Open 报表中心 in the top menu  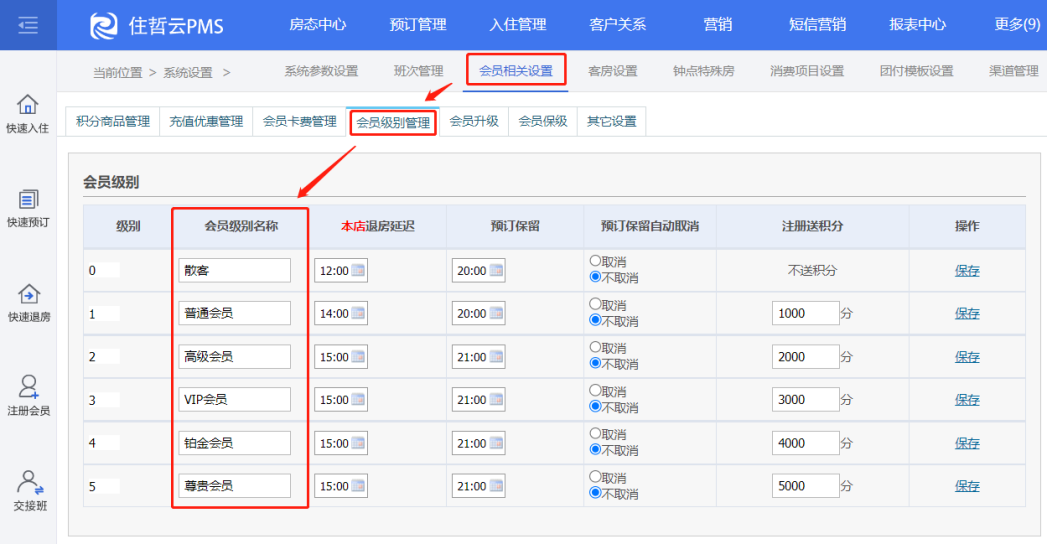click(917, 25)
